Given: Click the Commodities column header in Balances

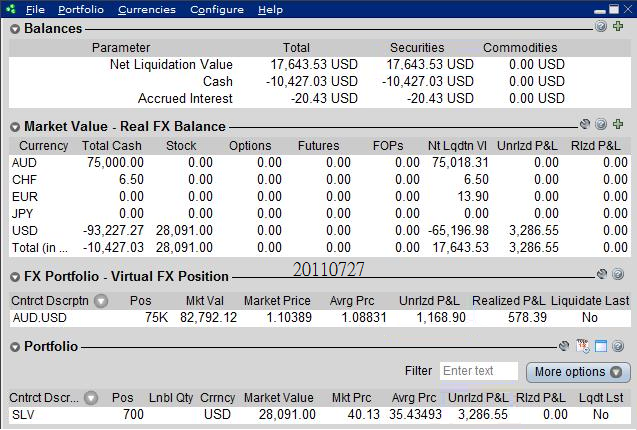Looking at the screenshot, I should 520,48.
